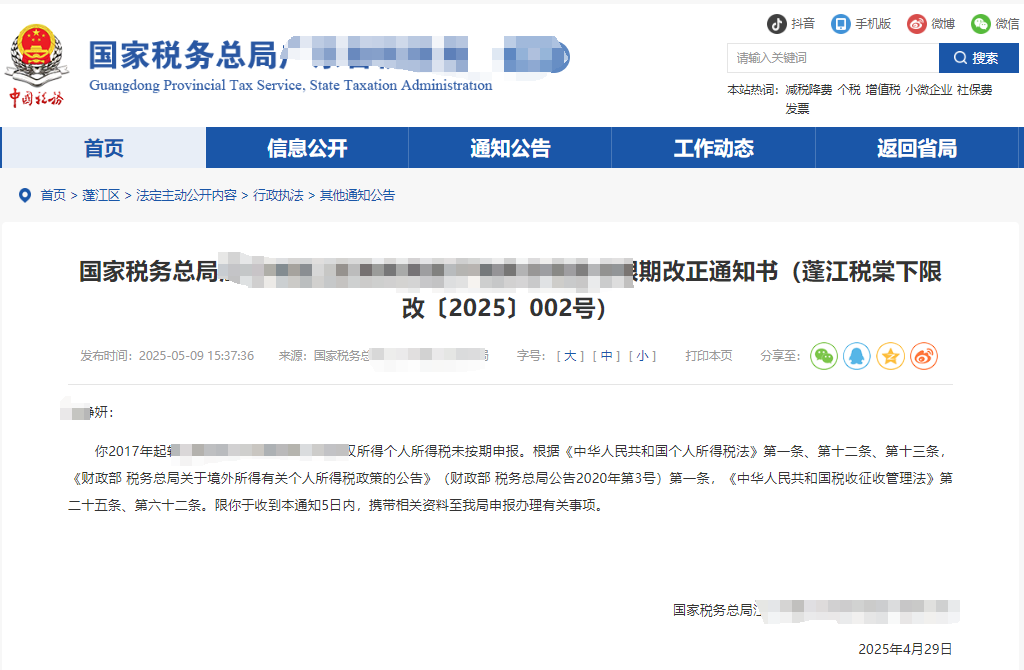Share article via blue QQ icon
Viewport: 1024px width, 670px height.
point(857,356)
